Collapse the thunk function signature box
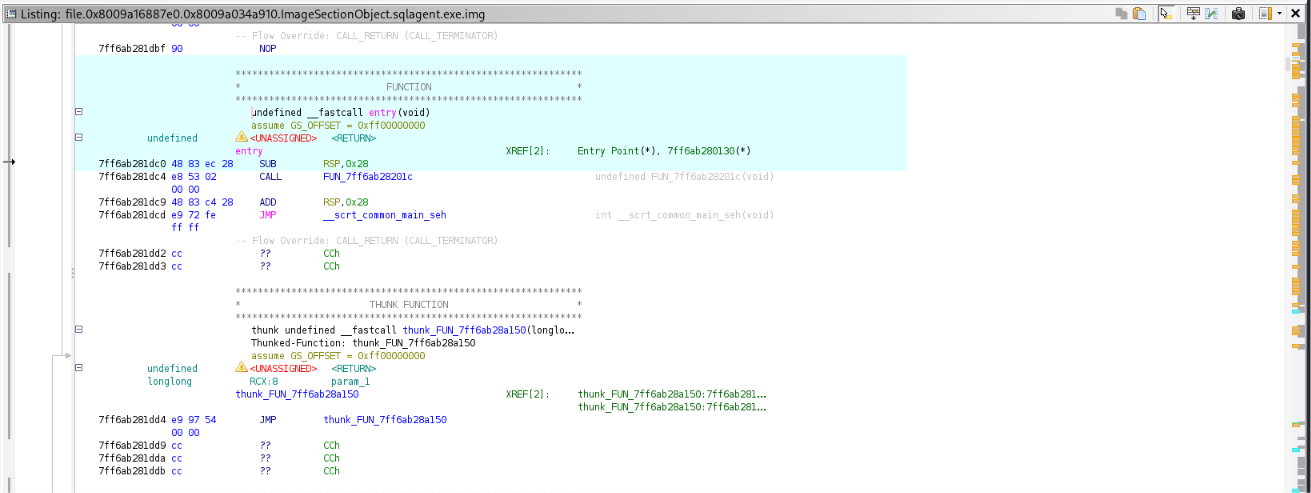 coord(79,330)
